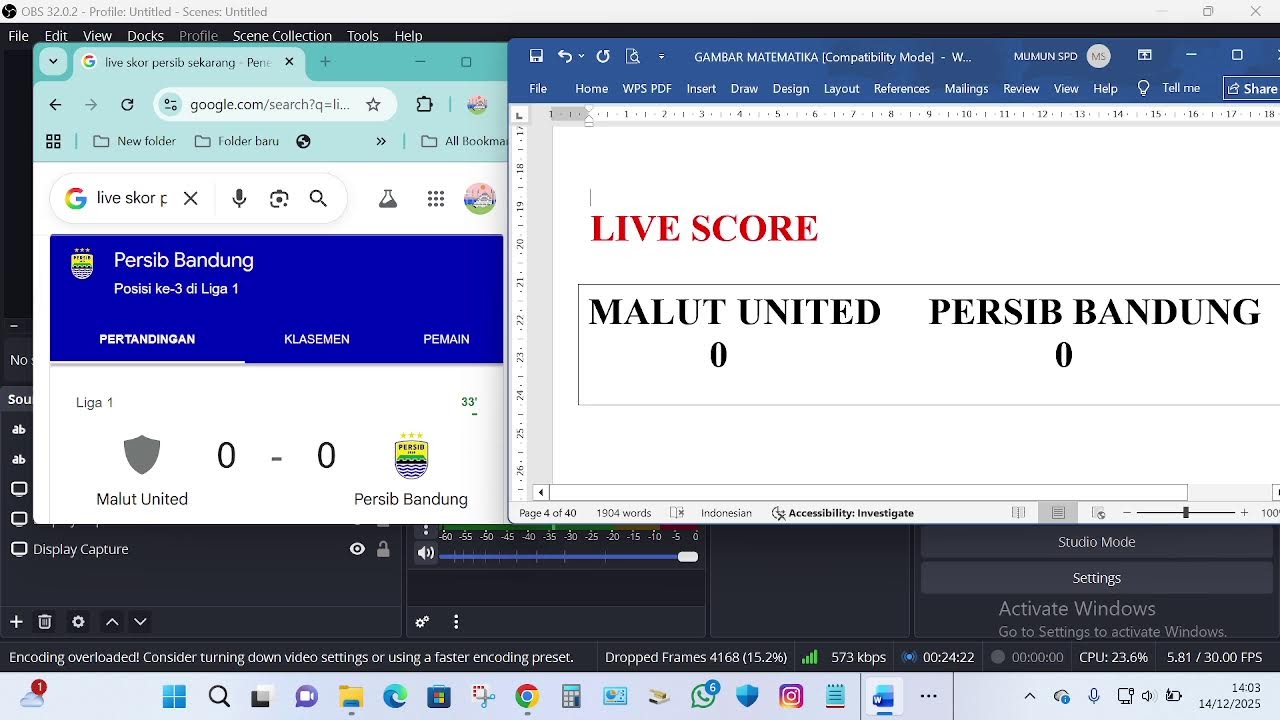Screen dimensions: 1280x720
Task: Open Chrome extensions puzzle icon
Action: 425,104
